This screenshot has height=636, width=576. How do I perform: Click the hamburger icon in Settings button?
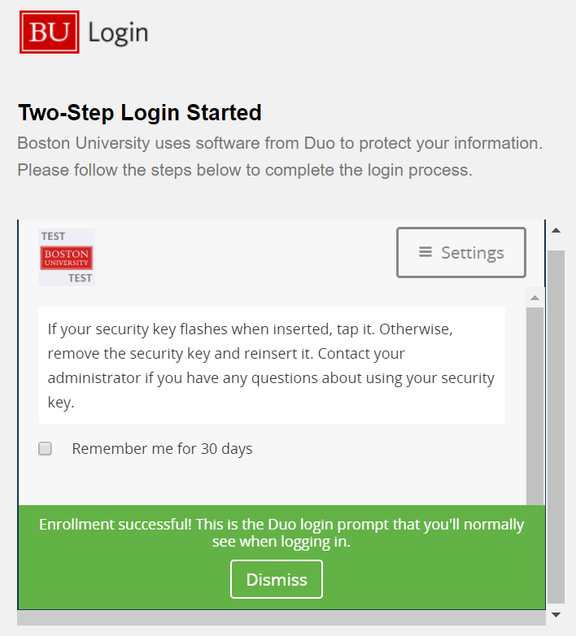425,252
